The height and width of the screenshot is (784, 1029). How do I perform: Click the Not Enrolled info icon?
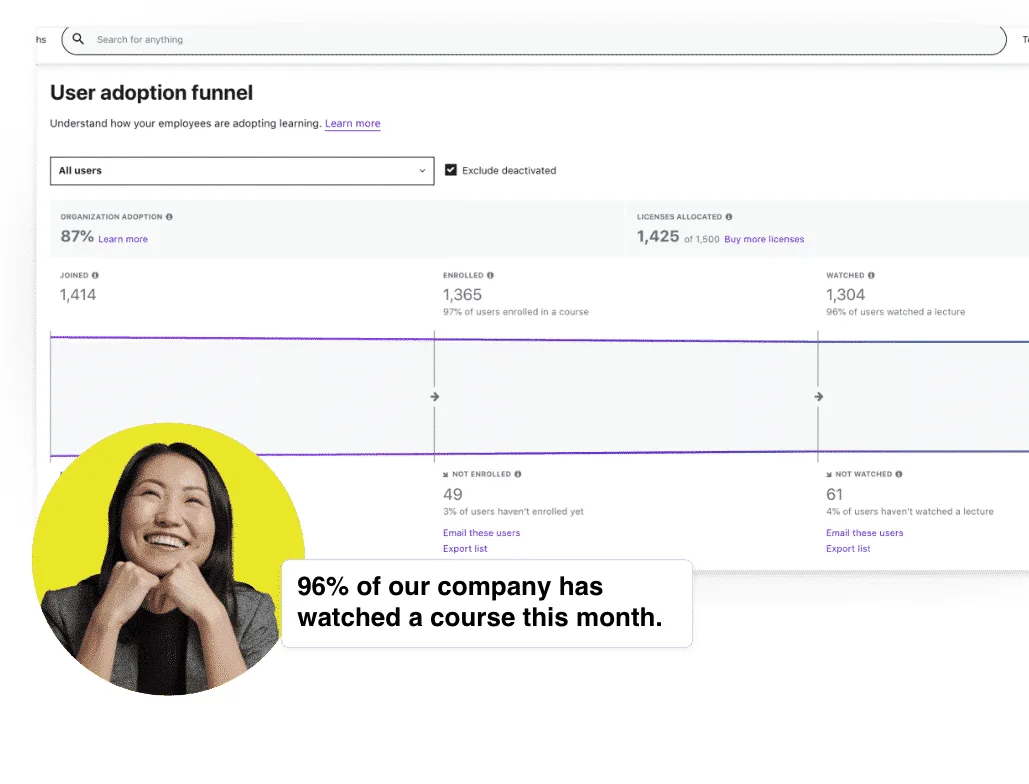pos(518,474)
